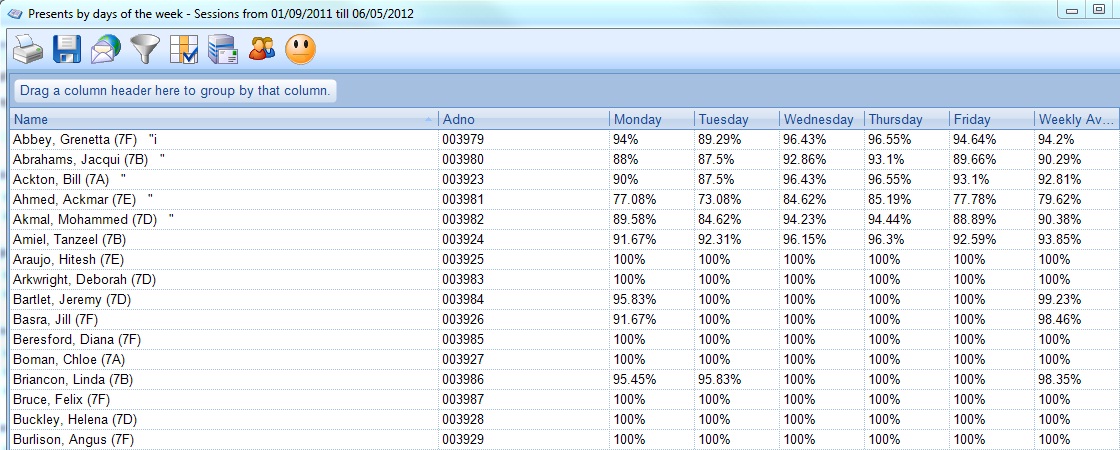Viewport: 1120px width, 450px height.
Task: Sort by the Monday column header
Action: click(651, 119)
